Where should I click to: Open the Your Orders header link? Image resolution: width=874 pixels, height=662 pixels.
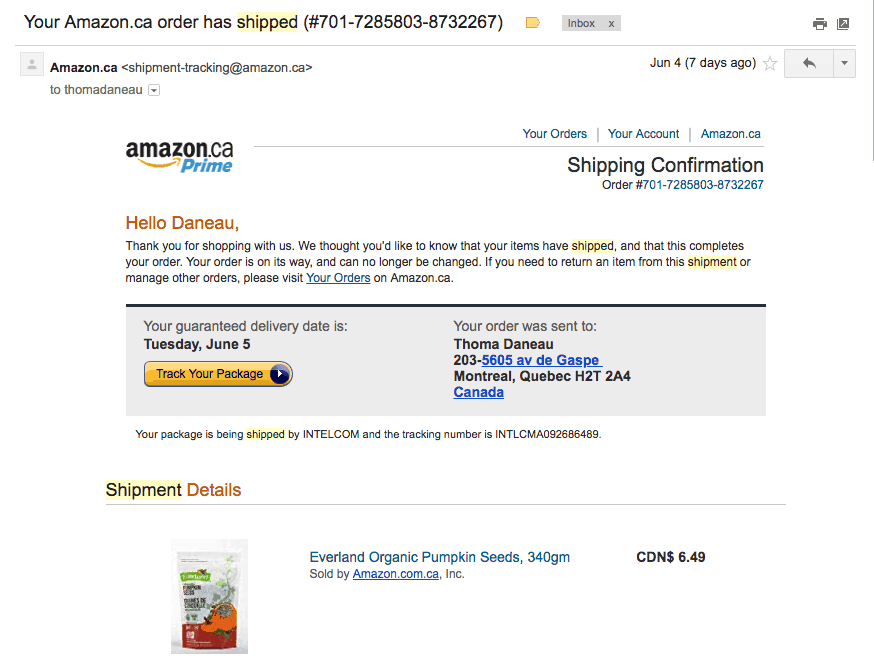click(x=554, y=134)
